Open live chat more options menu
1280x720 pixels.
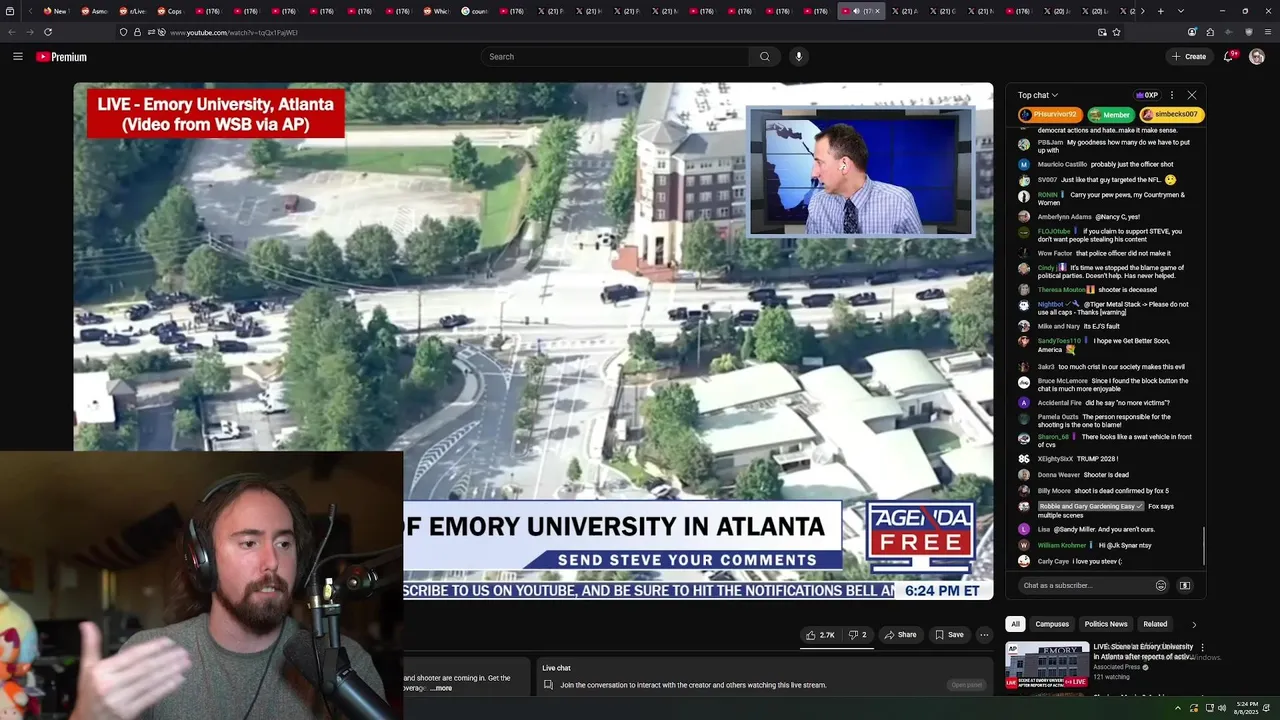coord(1172,95)
